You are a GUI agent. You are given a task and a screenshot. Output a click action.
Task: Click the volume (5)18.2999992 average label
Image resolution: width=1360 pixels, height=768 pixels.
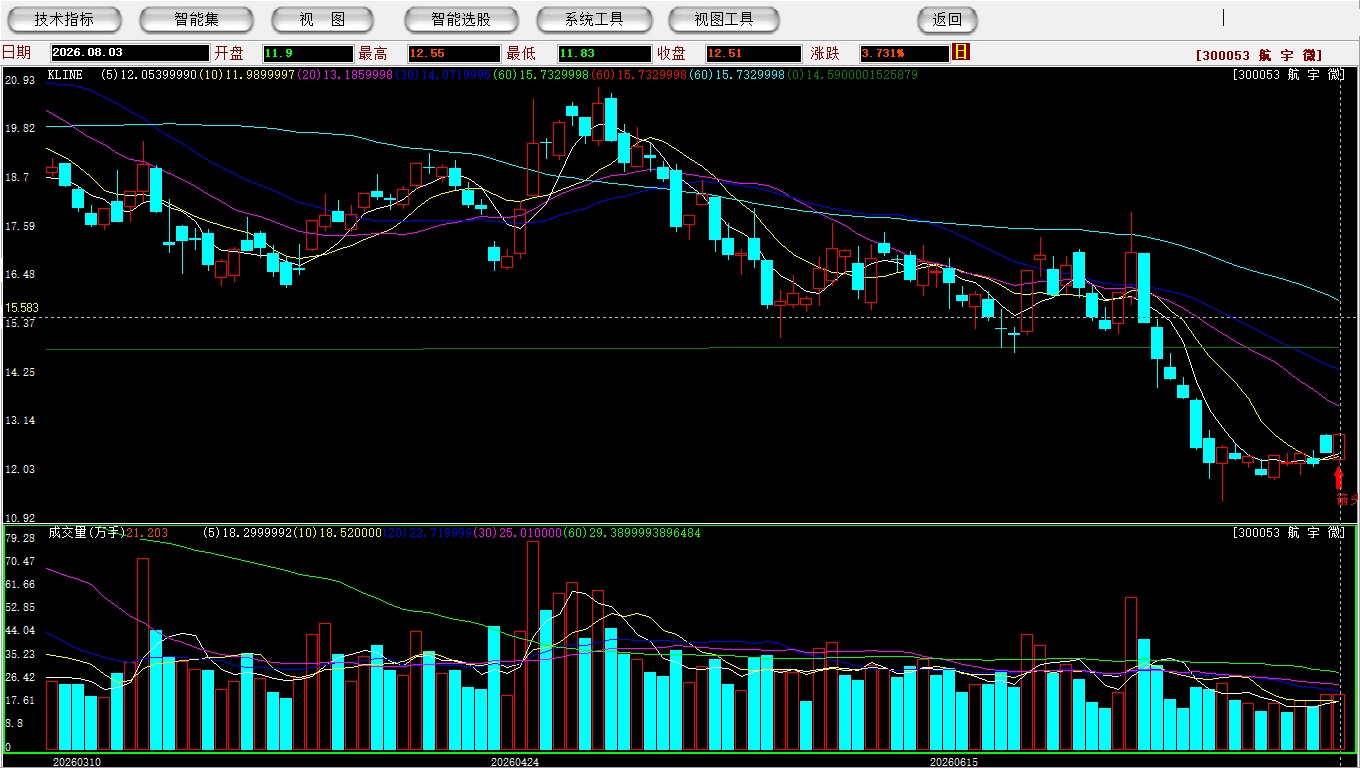(246, 533)
